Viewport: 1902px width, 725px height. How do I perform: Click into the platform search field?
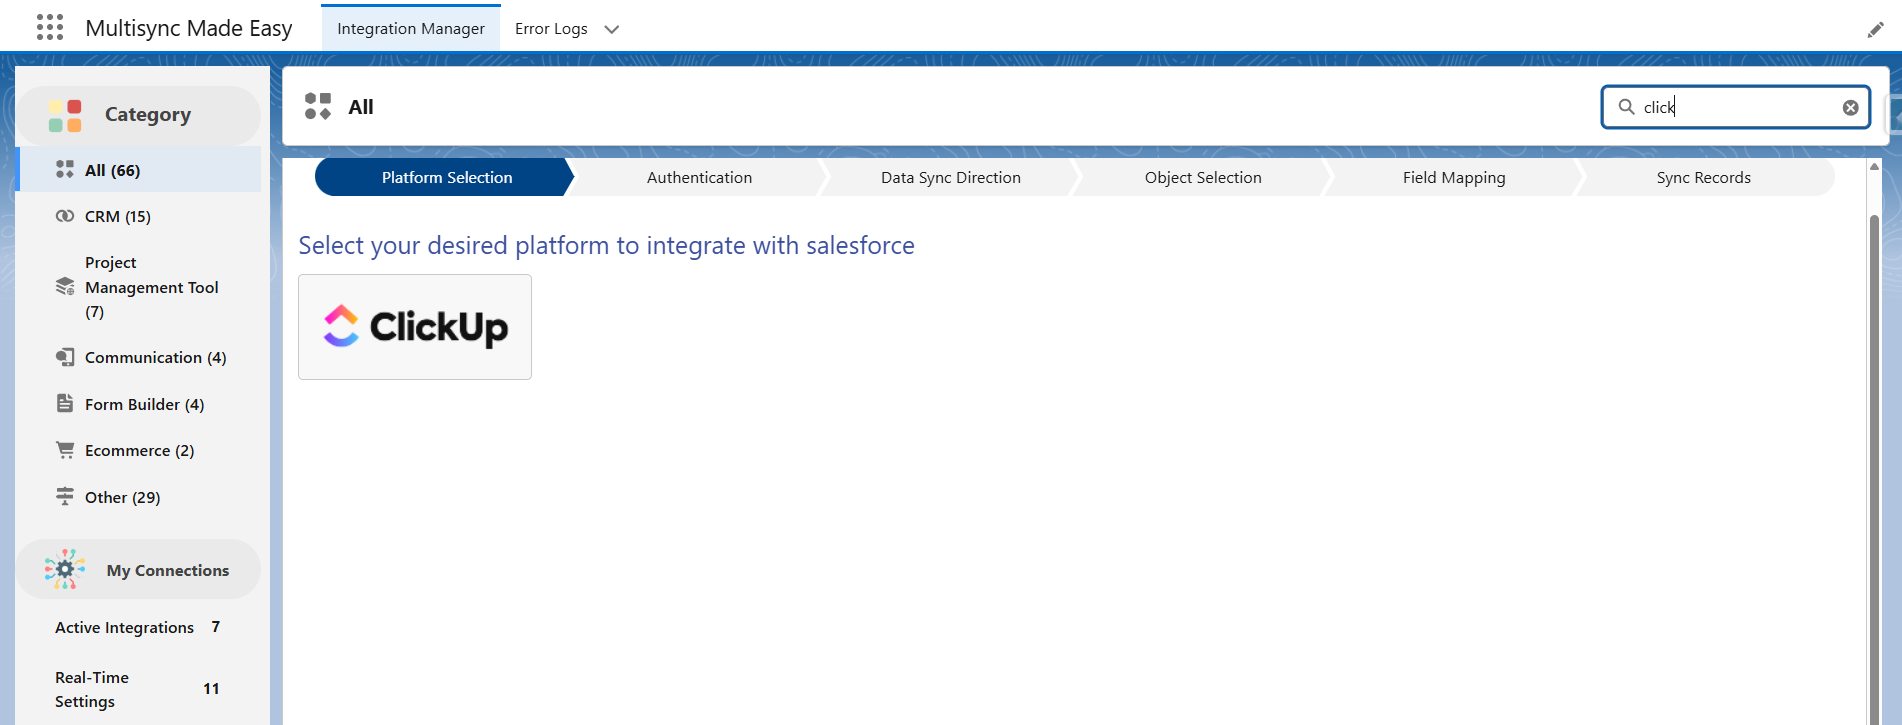1736,107
